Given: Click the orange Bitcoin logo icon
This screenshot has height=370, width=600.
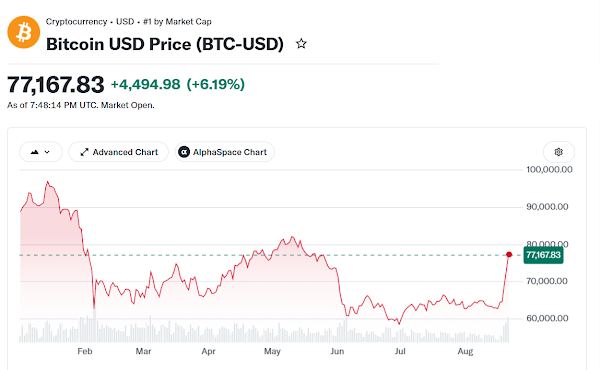Looking at the screenshot, I should tap(24, 32).
